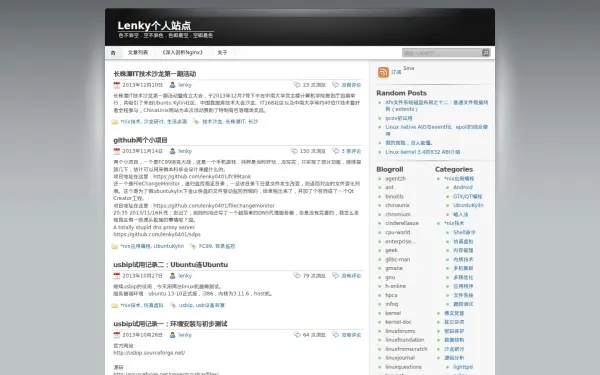Image resolution: width=600 pixels, height=375 pixels.
Task: Open the 《深入剖析Nginx》 menu item
Action: click(183, 52)
